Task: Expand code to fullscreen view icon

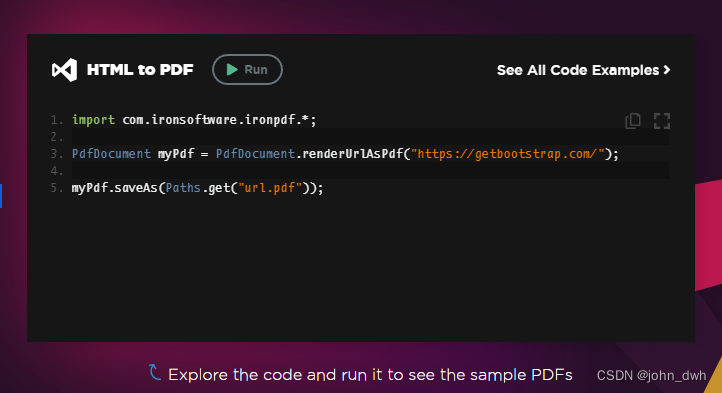Action: (x=662, y=121)
